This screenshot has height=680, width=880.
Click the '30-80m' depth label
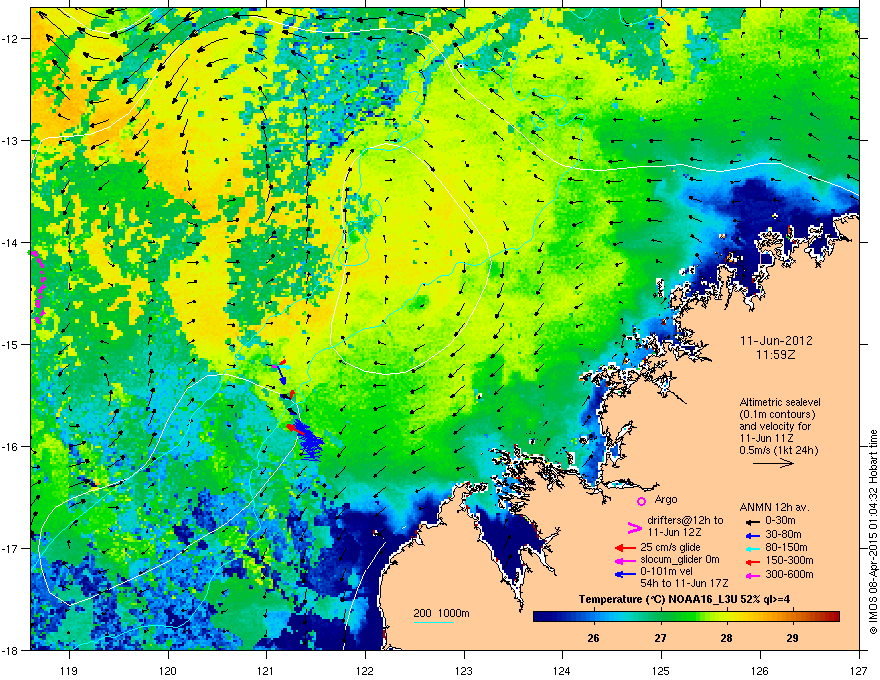coord(783,534)
